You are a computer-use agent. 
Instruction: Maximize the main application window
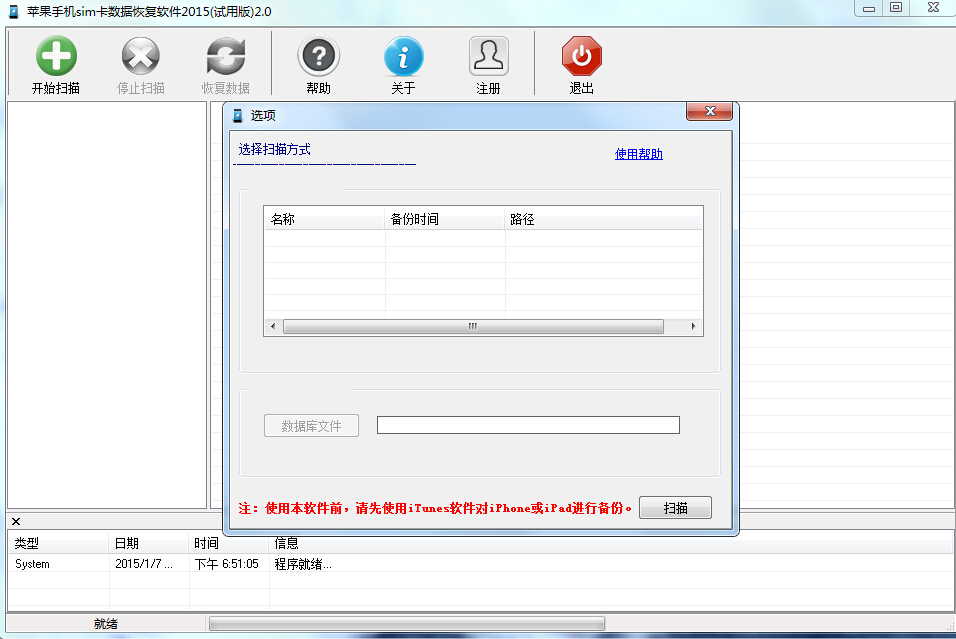coord(896,8)
